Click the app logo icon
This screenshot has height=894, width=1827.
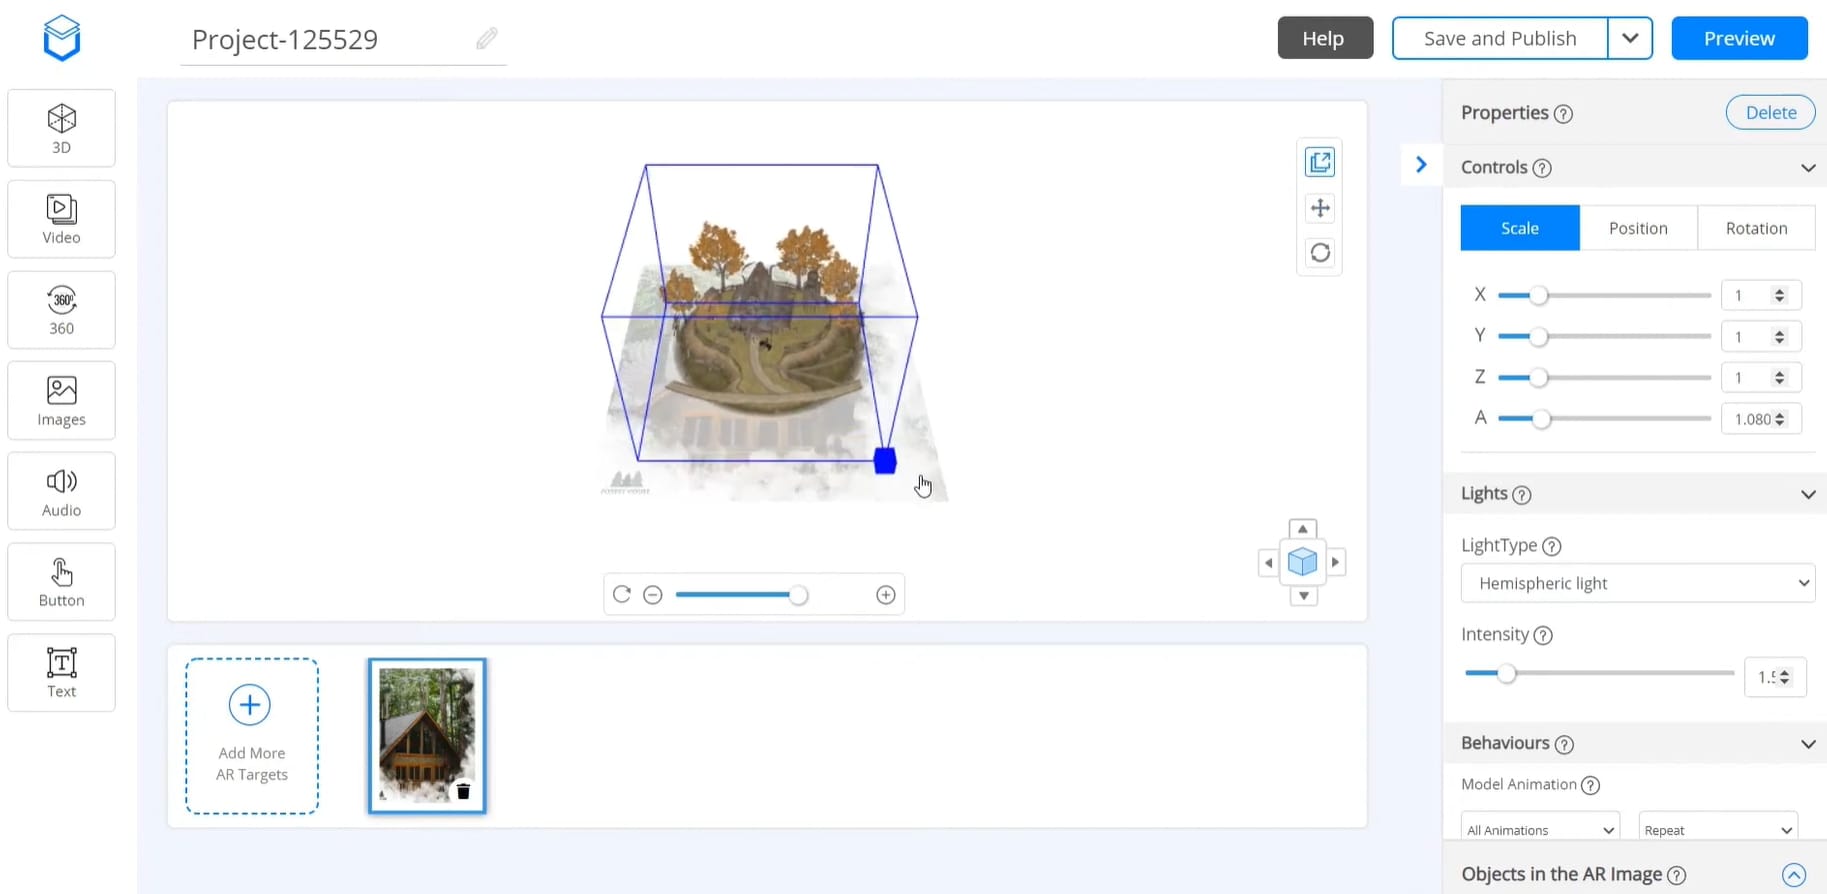pos(62,38)
